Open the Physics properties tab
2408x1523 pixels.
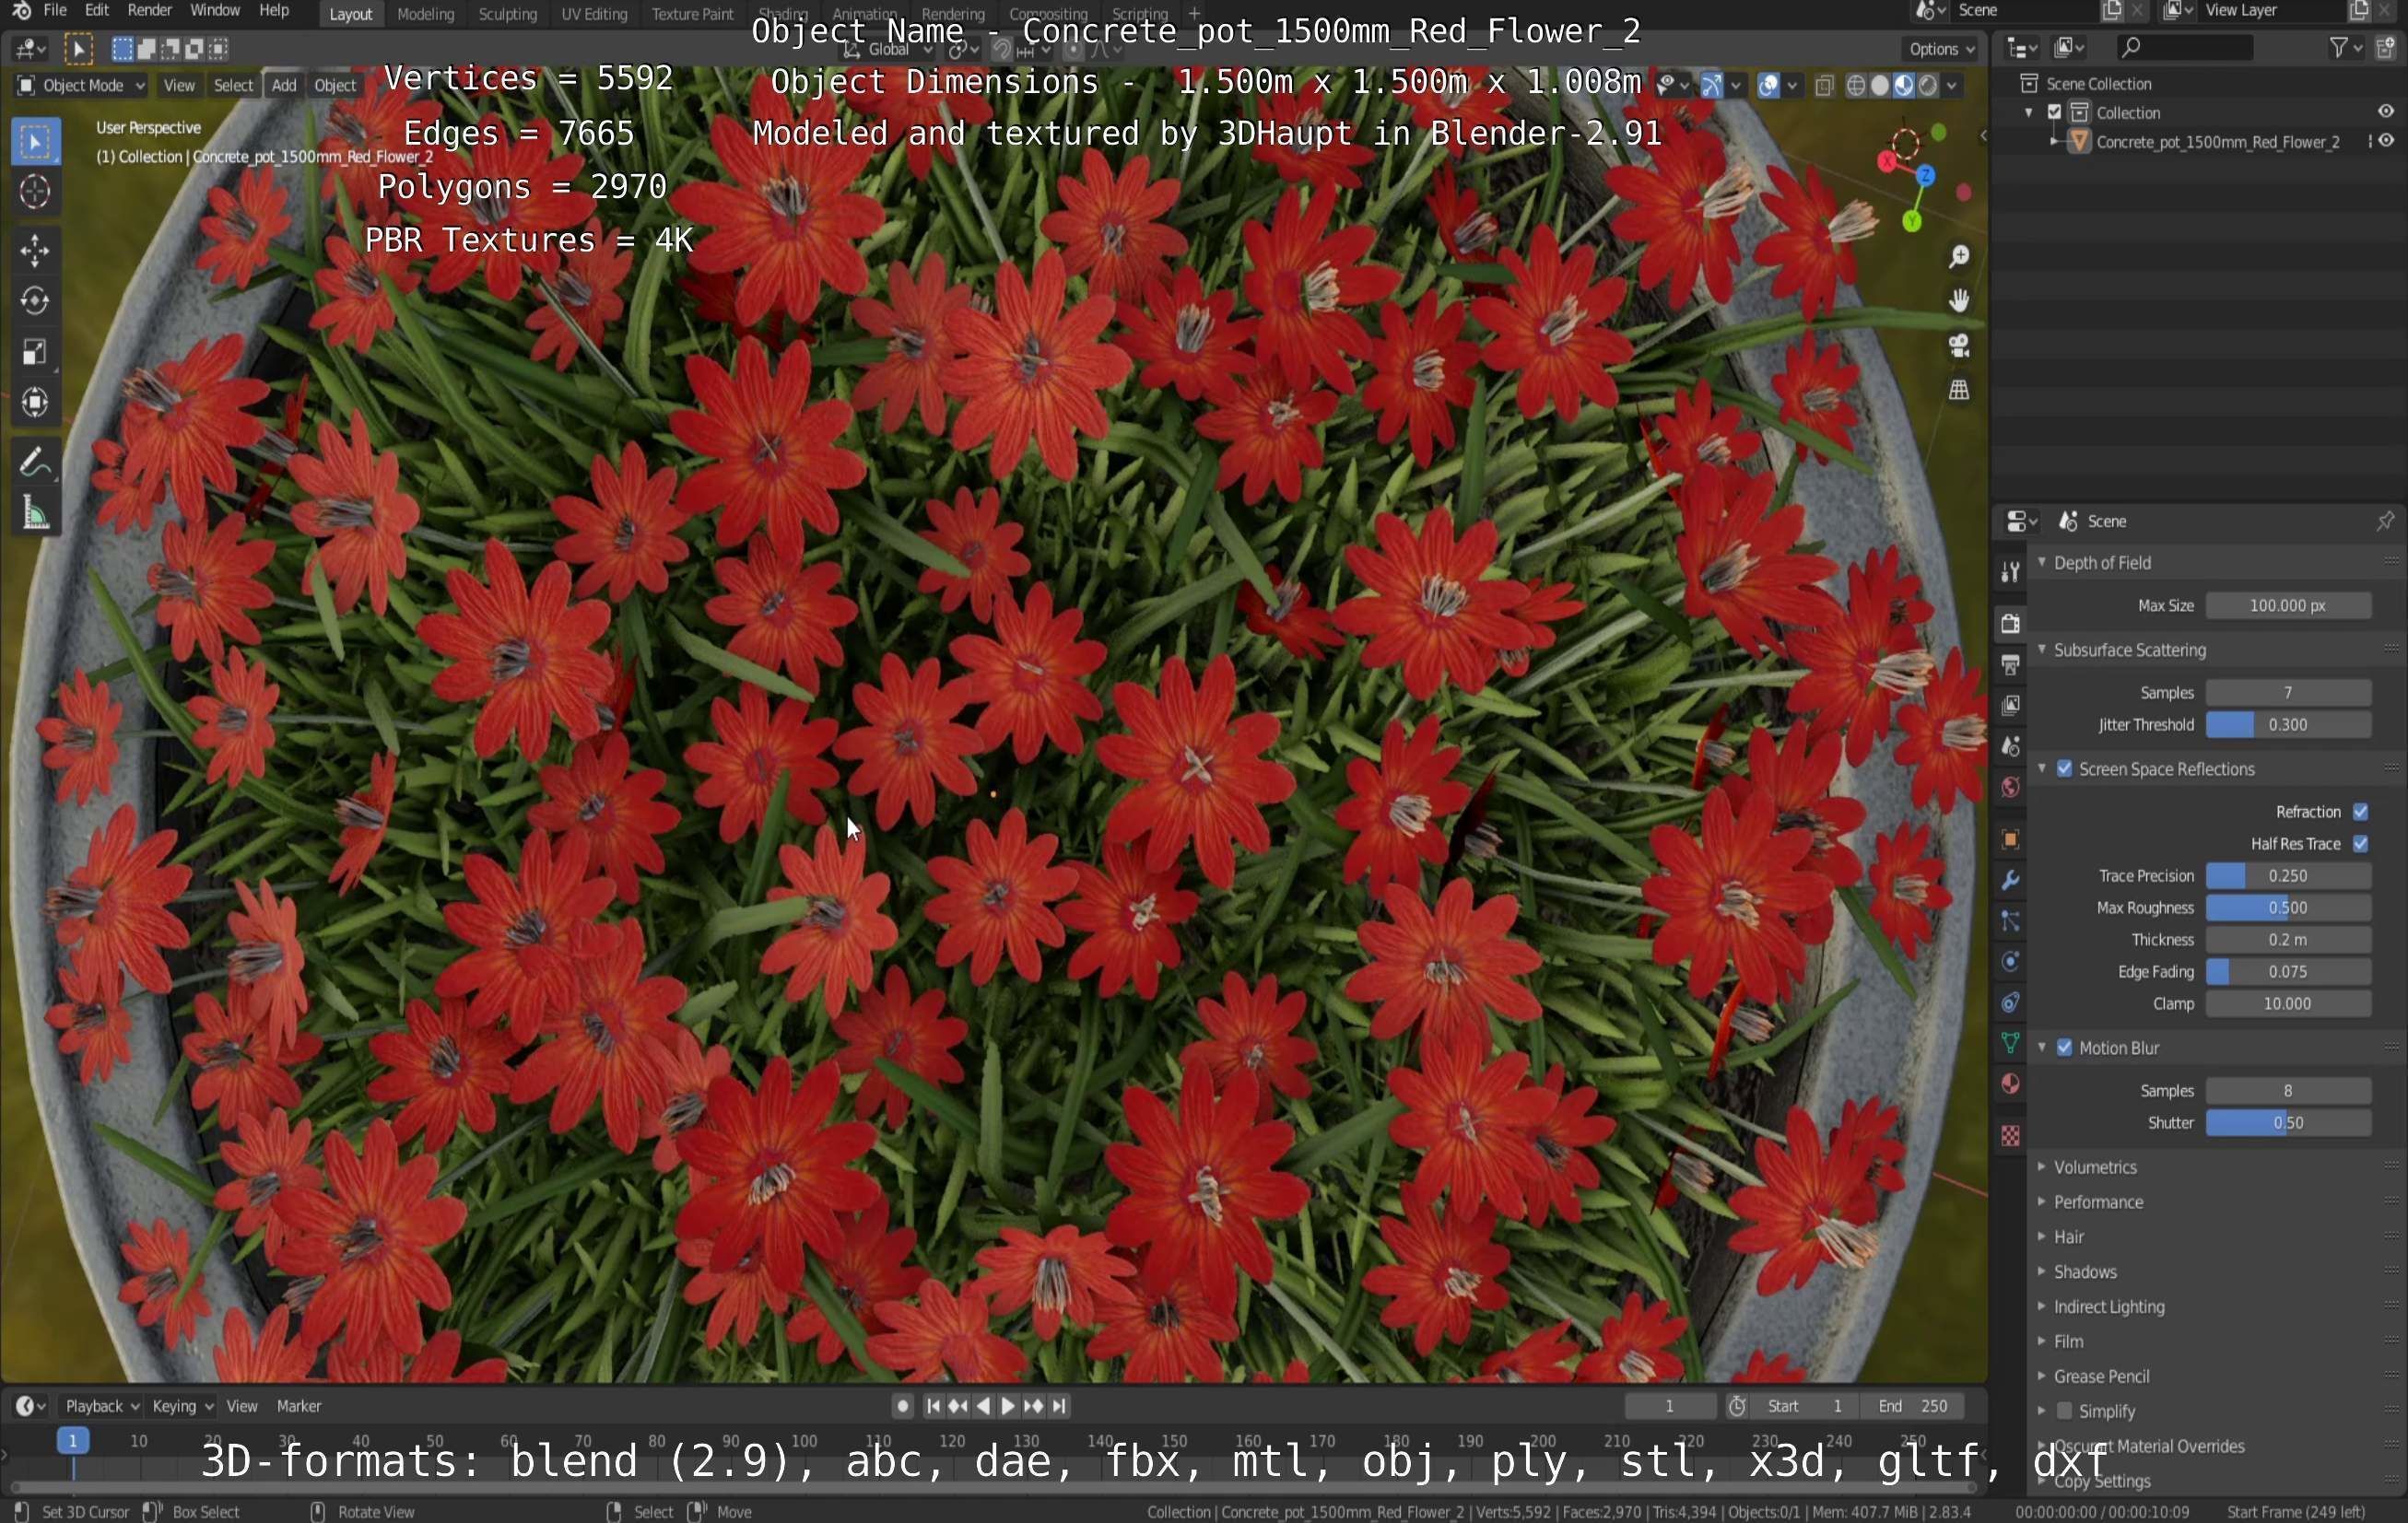[x=2010, y=962]
